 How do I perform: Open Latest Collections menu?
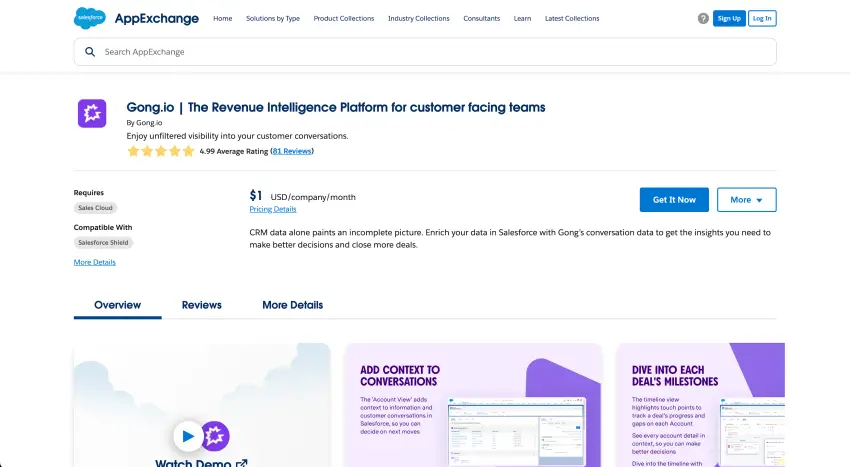click(x=572, y=18)
